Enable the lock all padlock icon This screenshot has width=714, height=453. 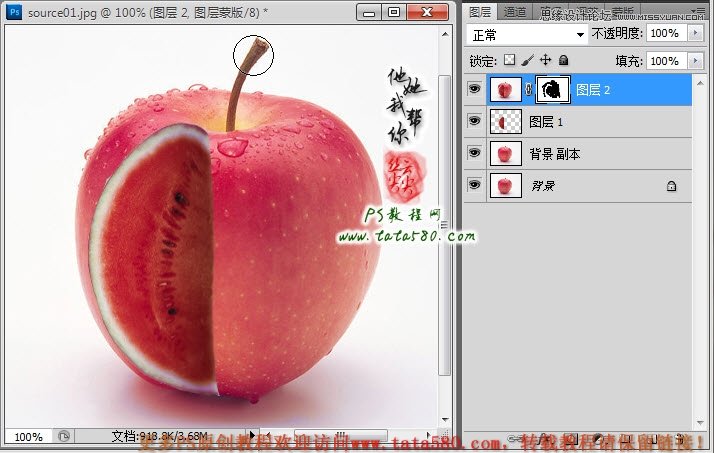pos(564,60)
